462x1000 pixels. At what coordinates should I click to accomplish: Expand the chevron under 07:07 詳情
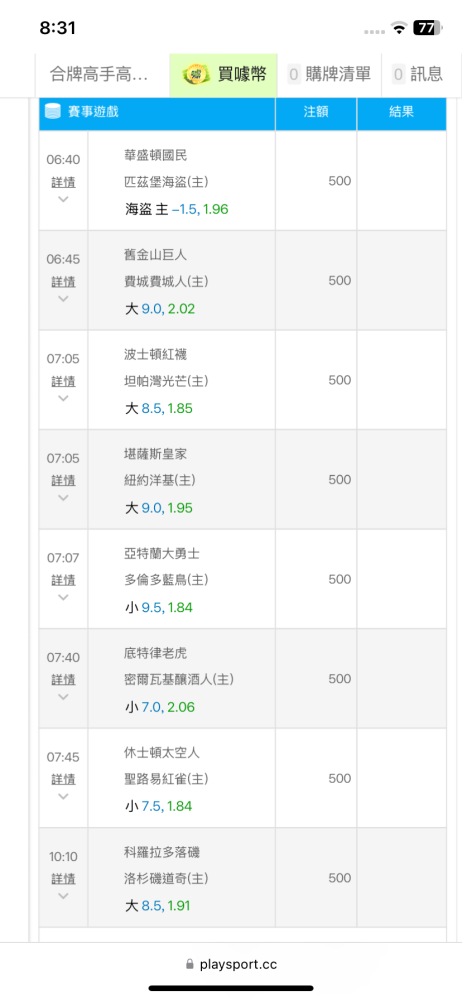click(x=63, y=597)
